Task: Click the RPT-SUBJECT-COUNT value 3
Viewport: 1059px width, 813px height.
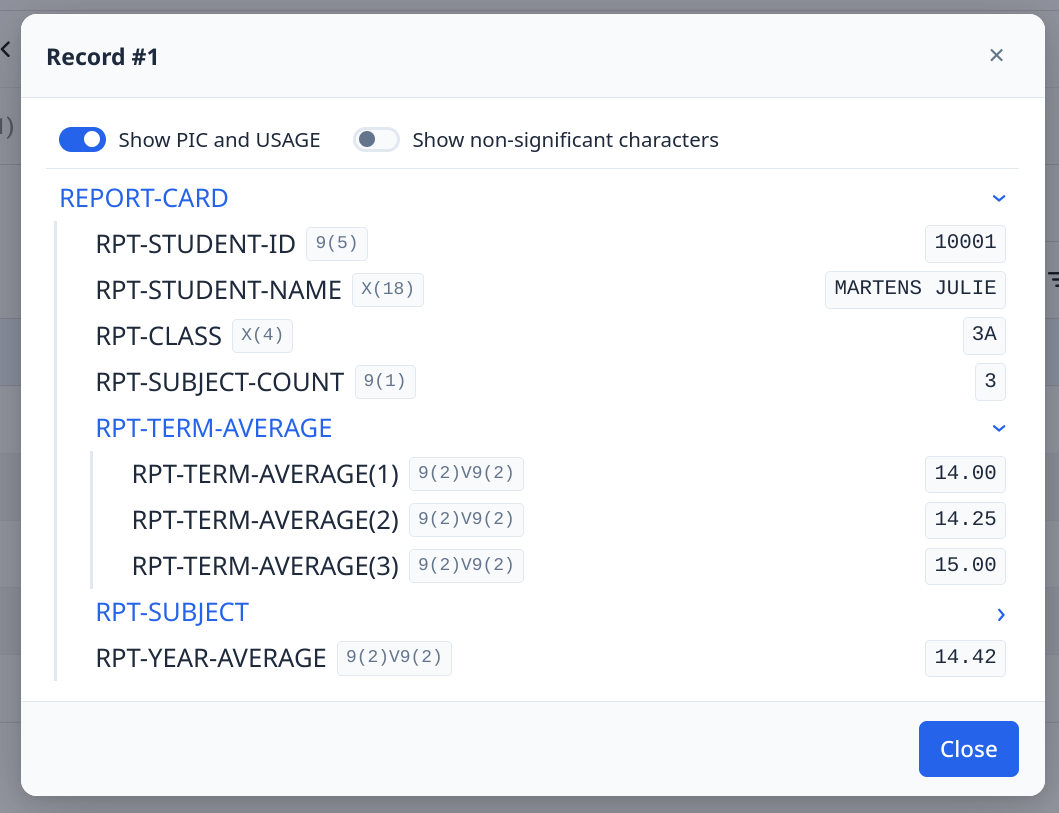Action: (x=990, y=382)
